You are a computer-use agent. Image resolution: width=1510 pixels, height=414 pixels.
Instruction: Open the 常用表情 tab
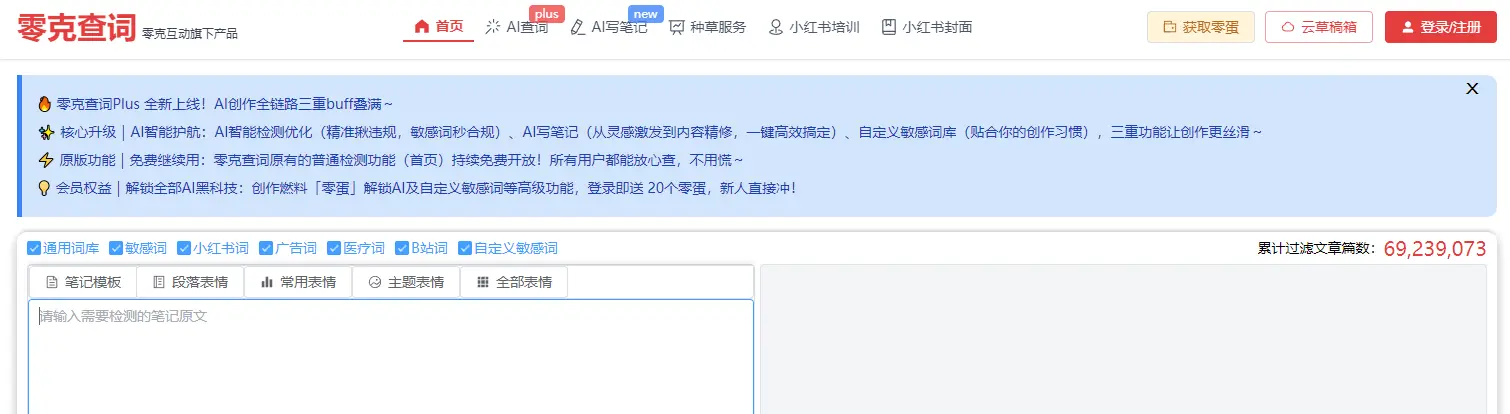297,282
